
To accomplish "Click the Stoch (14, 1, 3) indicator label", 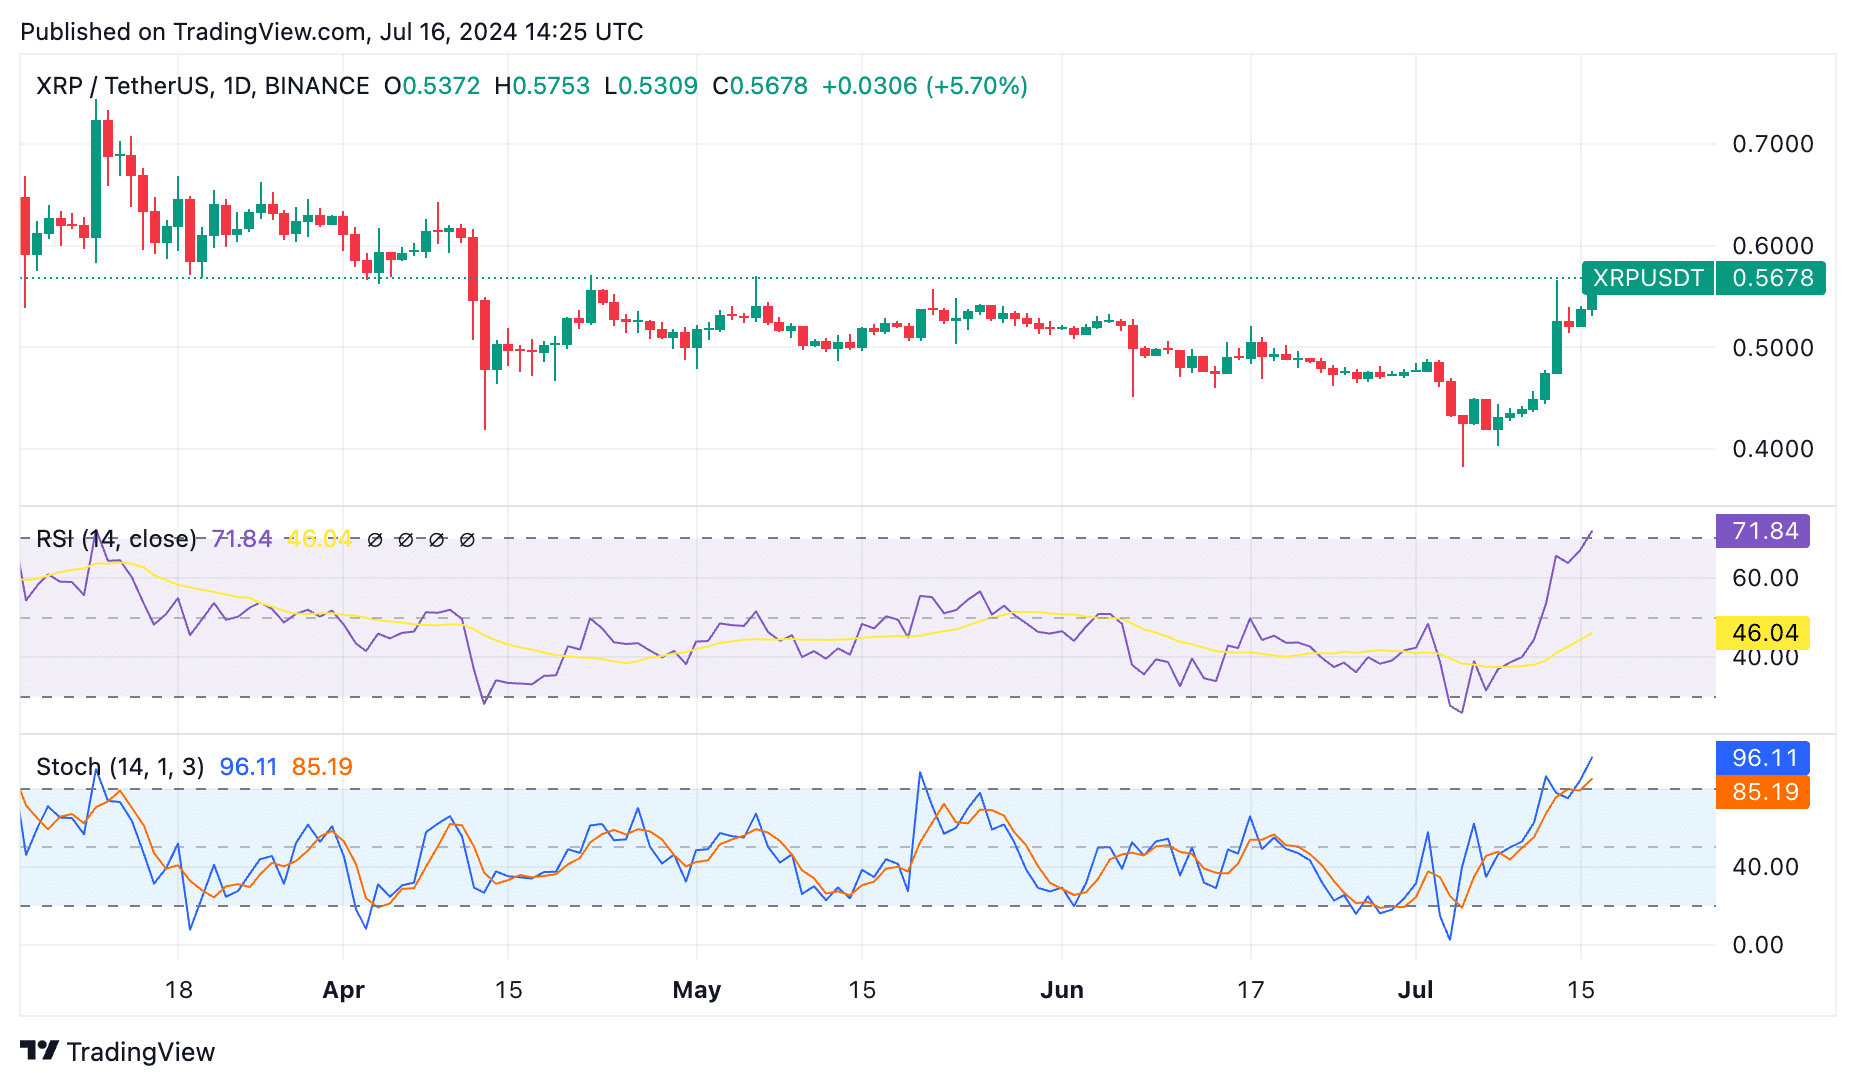I will coord(120,767).
